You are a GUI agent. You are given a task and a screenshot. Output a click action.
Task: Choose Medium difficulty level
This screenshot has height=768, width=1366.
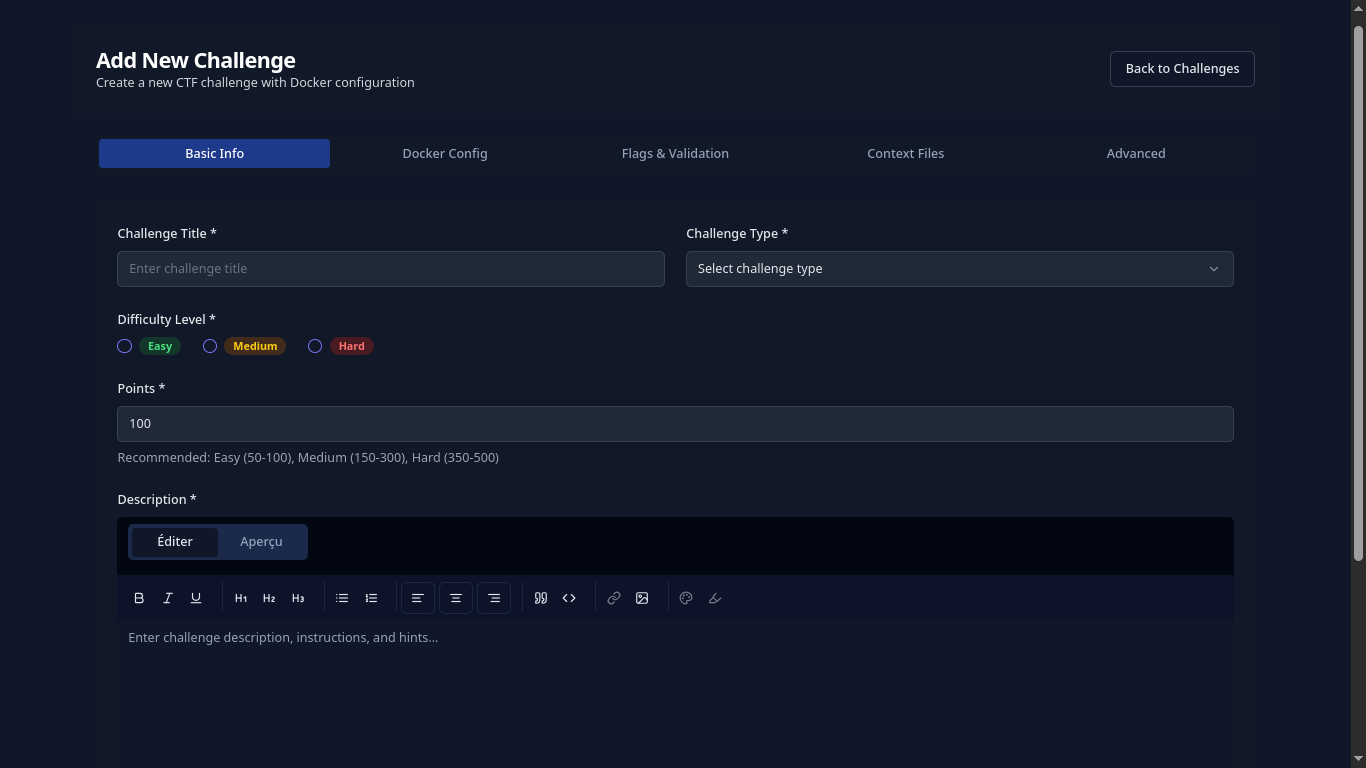pos(210,346)
